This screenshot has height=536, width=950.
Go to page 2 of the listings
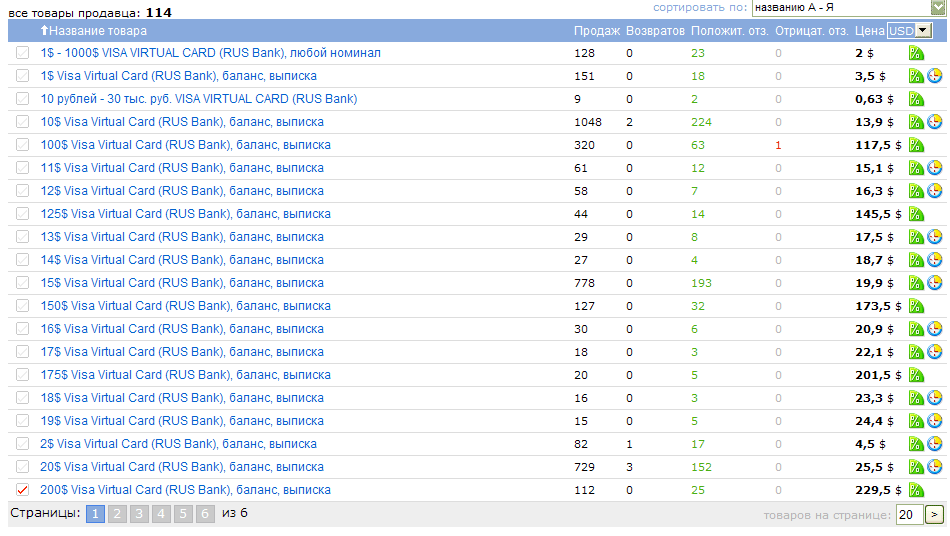(x=117, y=514)
